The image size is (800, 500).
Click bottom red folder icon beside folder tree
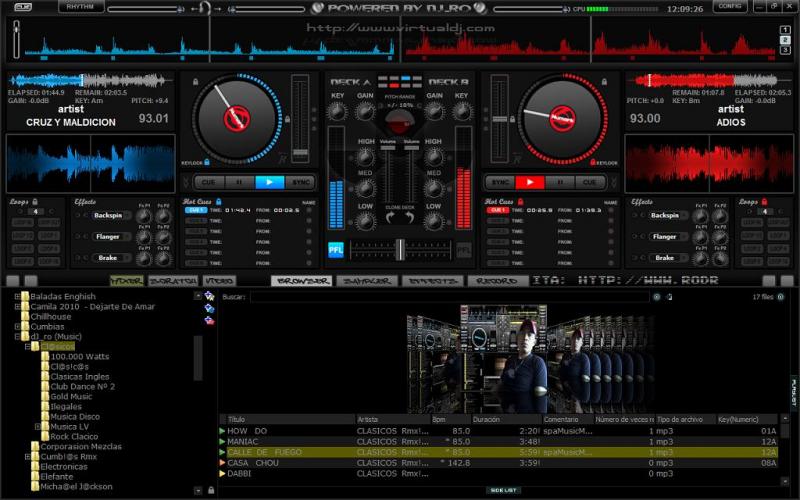pyautogui.click(x=209, y=320)
